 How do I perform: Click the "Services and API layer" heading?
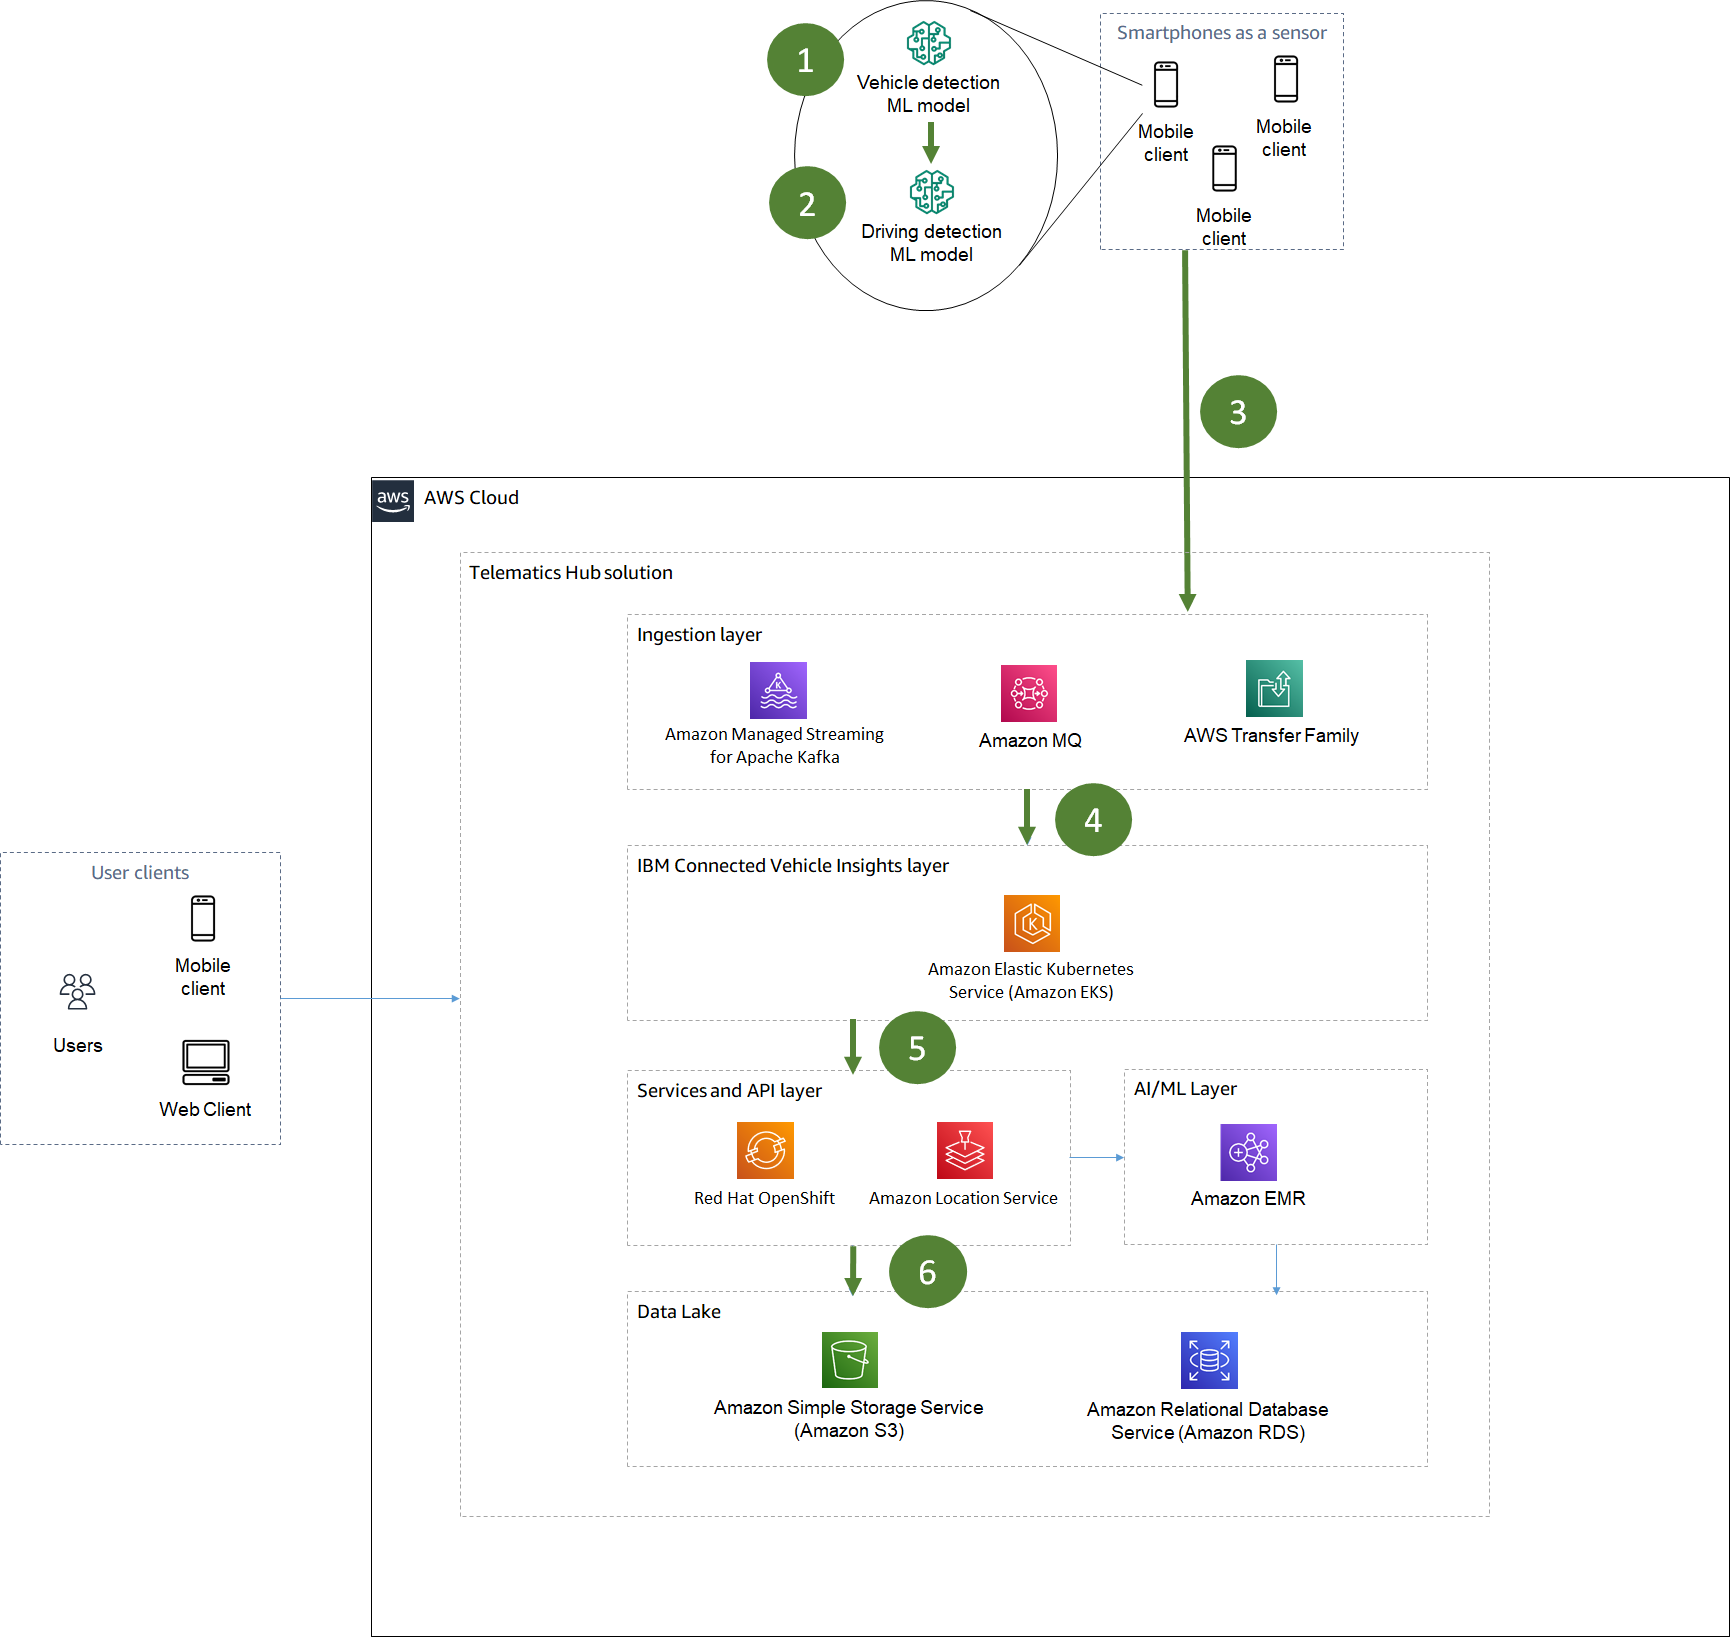pyautogui.click(x=729, y=1091)
